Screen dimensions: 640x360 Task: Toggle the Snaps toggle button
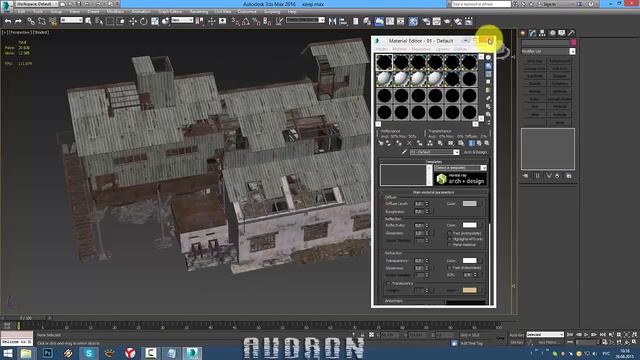pyautogui.click(x=236, y=21)
